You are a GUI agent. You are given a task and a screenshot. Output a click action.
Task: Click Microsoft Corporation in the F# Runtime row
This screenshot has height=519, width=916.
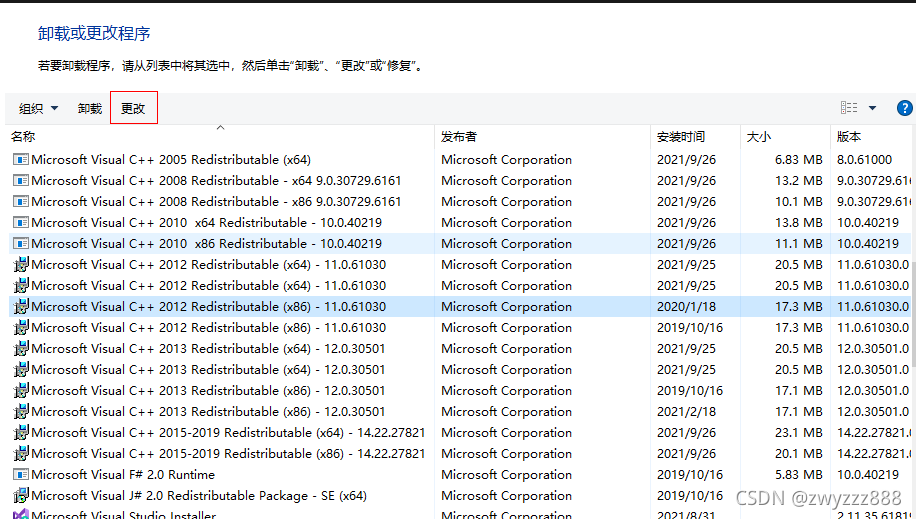506,475
